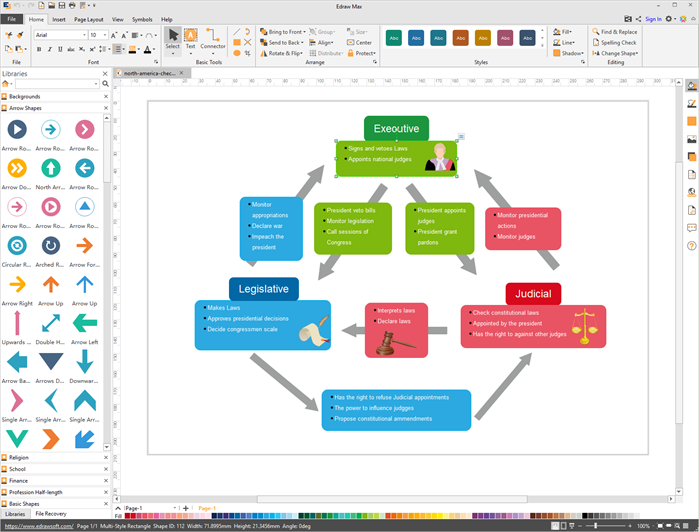Screen dimensions: 699x532
Task: Switch to the Page Layout tab
Action: point(89,19)
